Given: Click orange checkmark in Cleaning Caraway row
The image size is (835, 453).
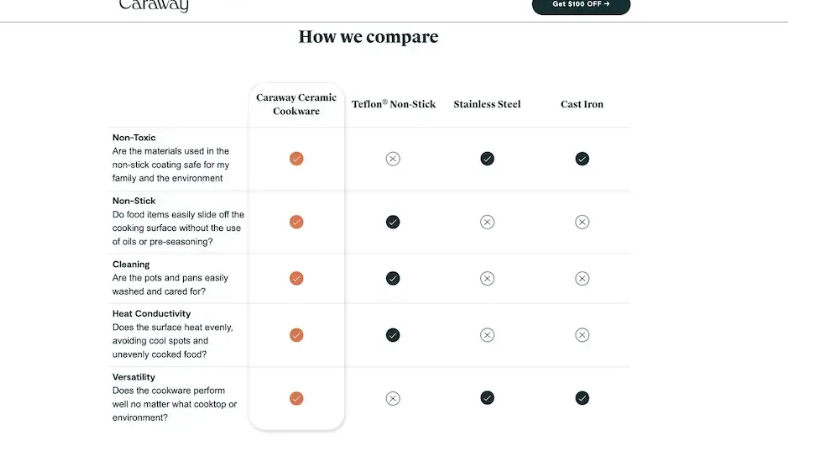Looking at the screenshot, I should (297, 278).
